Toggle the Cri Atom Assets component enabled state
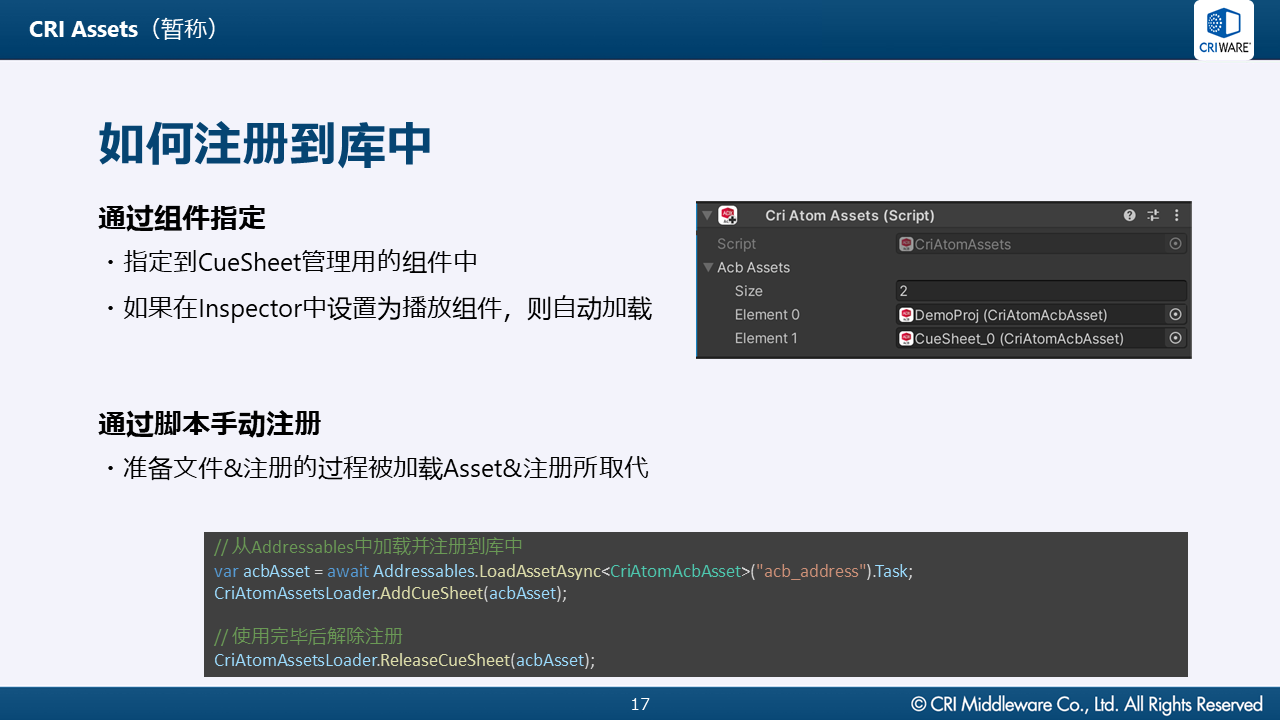The height and width of the screenshot is (720, 1280). click(x=744, y=215)
